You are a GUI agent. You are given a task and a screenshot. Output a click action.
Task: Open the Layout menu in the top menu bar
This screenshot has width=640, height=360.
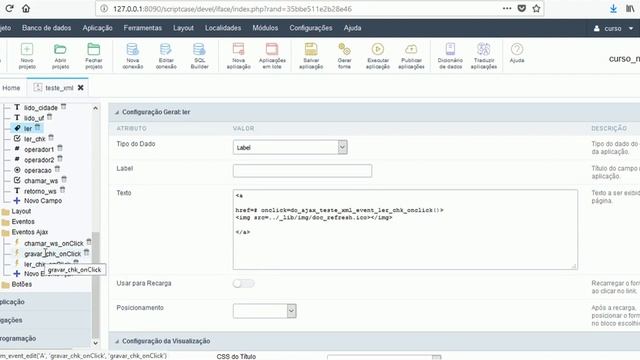click(x=183, y=28)
